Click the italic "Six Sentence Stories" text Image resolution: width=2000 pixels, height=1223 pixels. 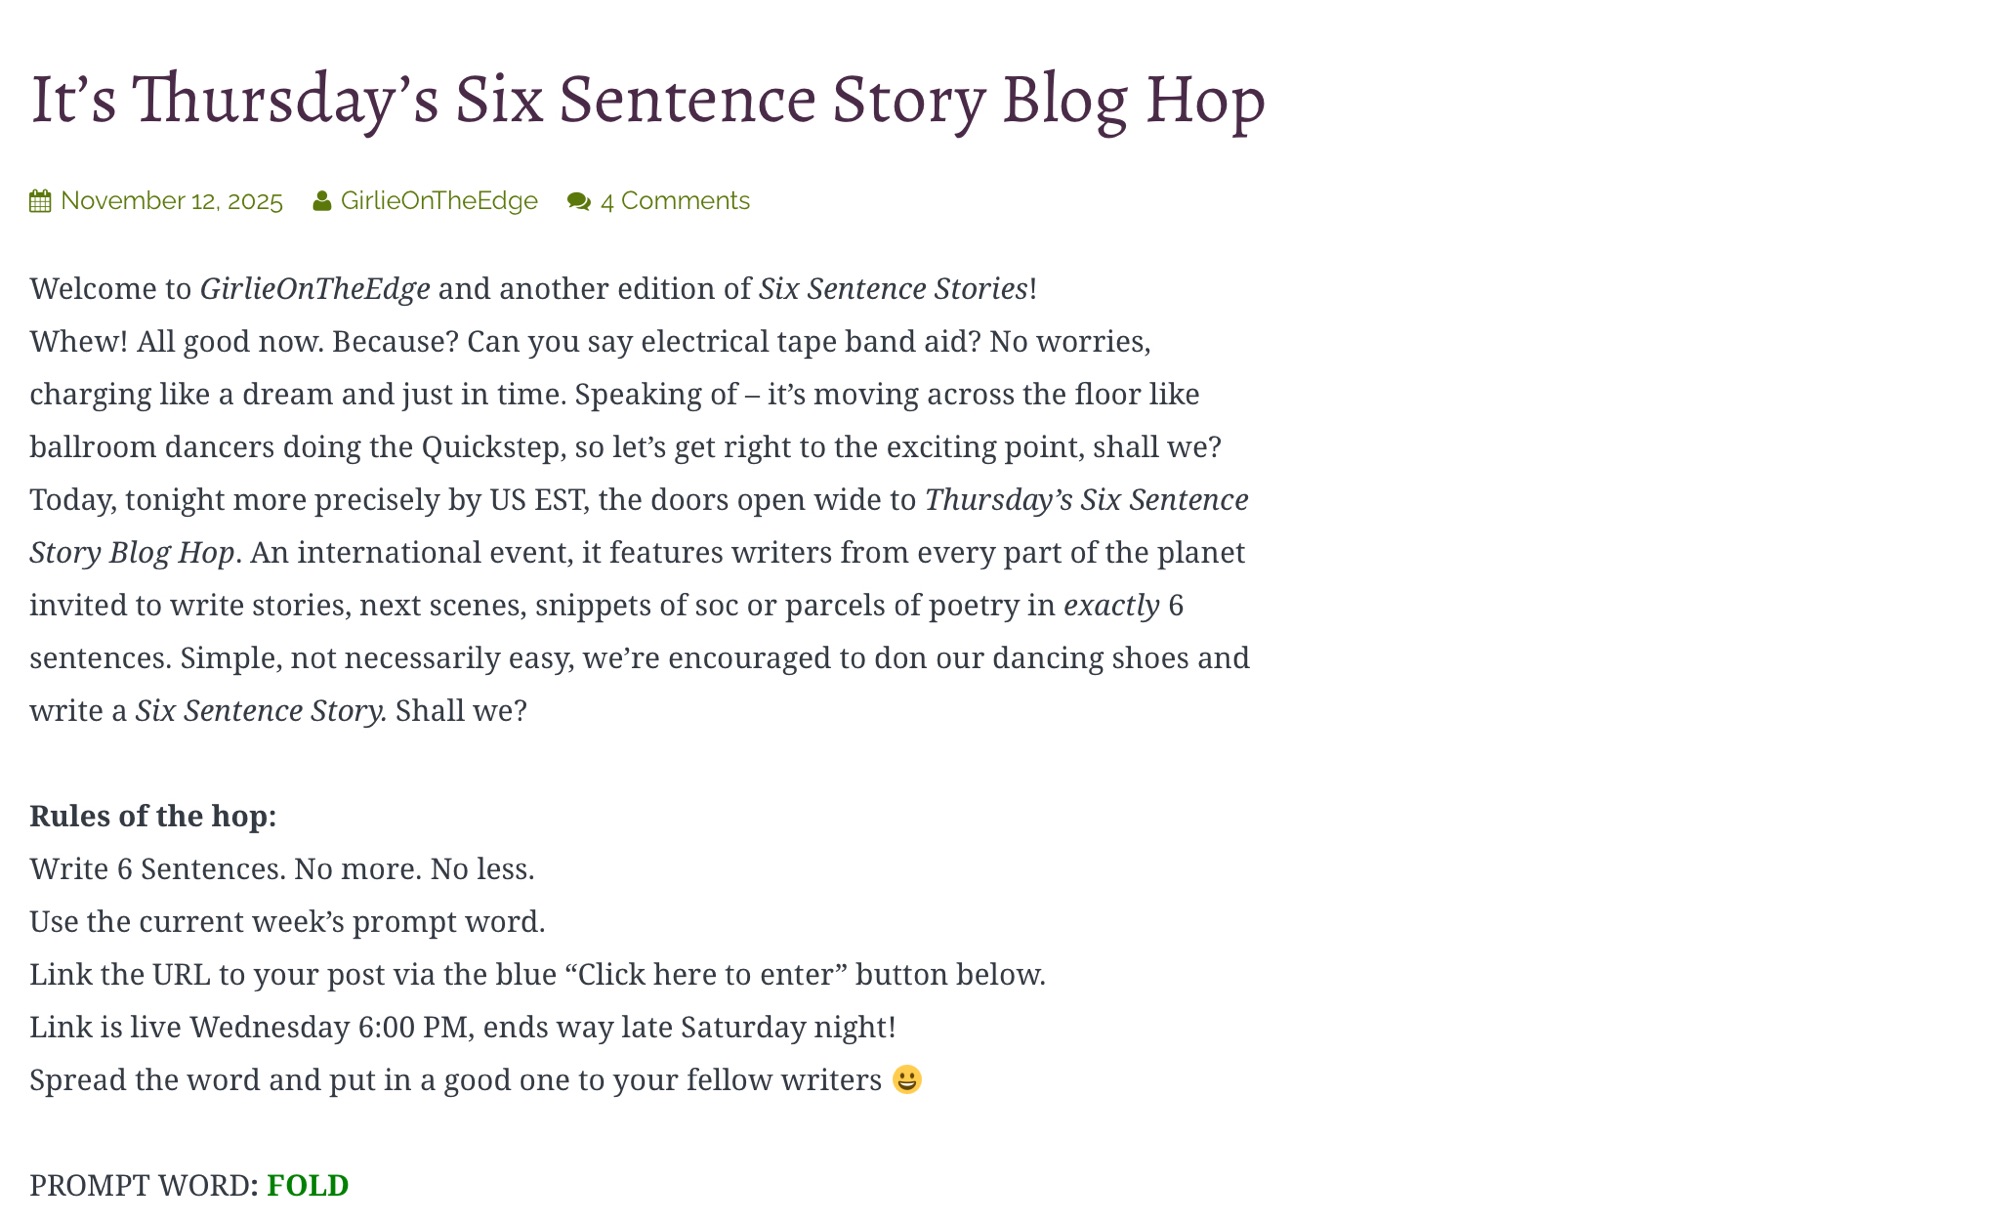(x=893, y=289)
